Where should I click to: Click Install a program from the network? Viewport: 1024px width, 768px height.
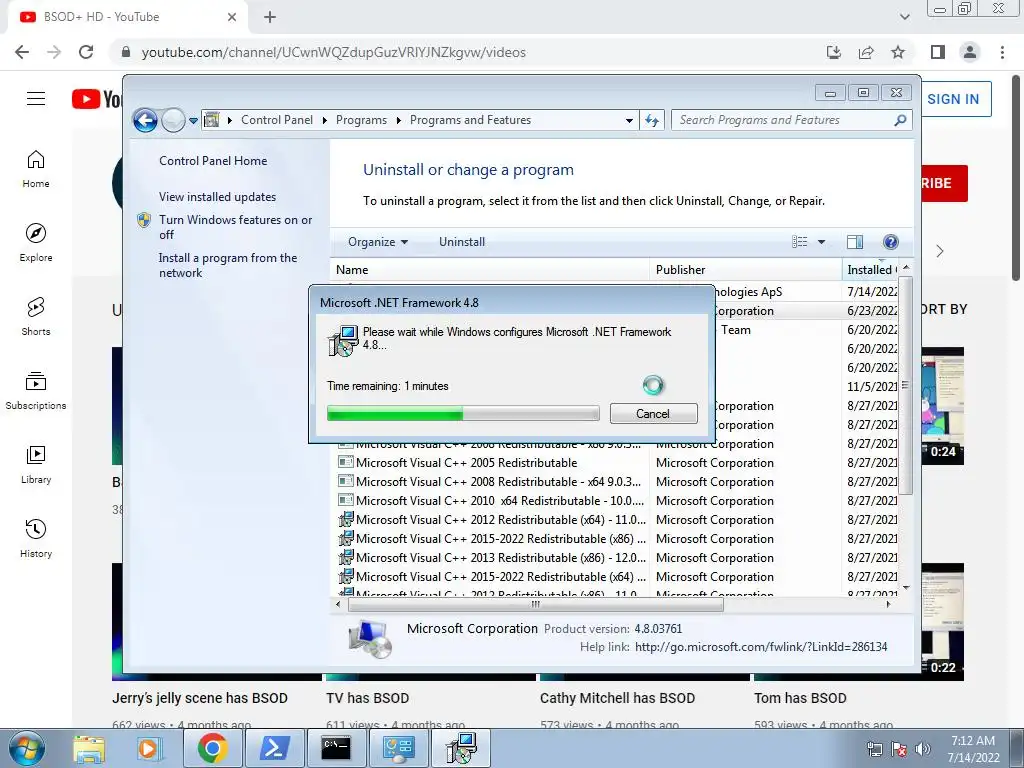point(228,265)
